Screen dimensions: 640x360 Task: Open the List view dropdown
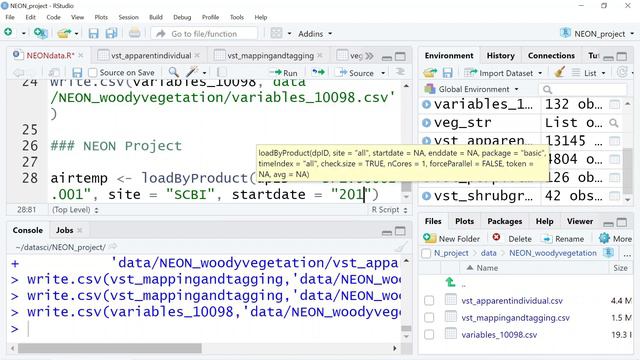point(588,73)
